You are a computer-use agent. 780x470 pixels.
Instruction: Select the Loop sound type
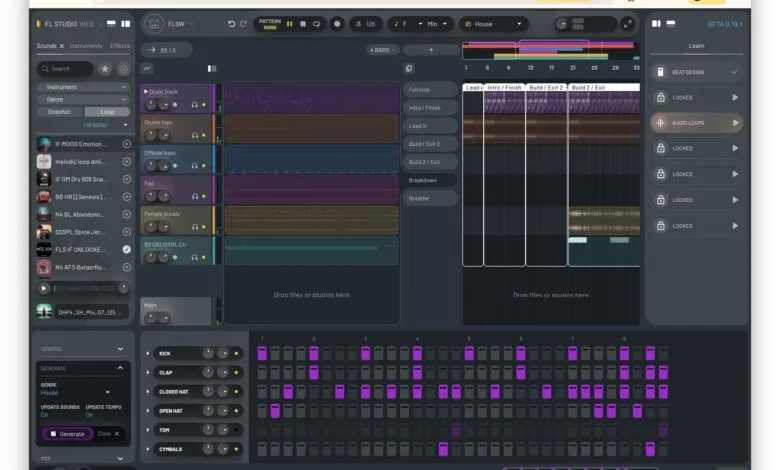(107, 112)
